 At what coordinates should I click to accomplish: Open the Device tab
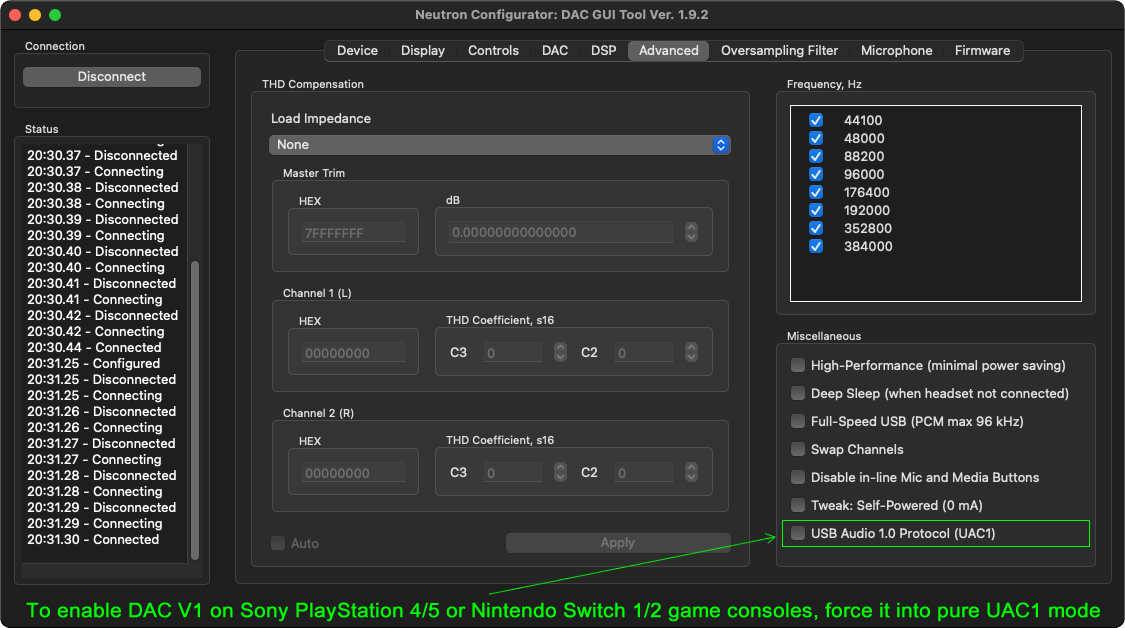tap(357, 50)
